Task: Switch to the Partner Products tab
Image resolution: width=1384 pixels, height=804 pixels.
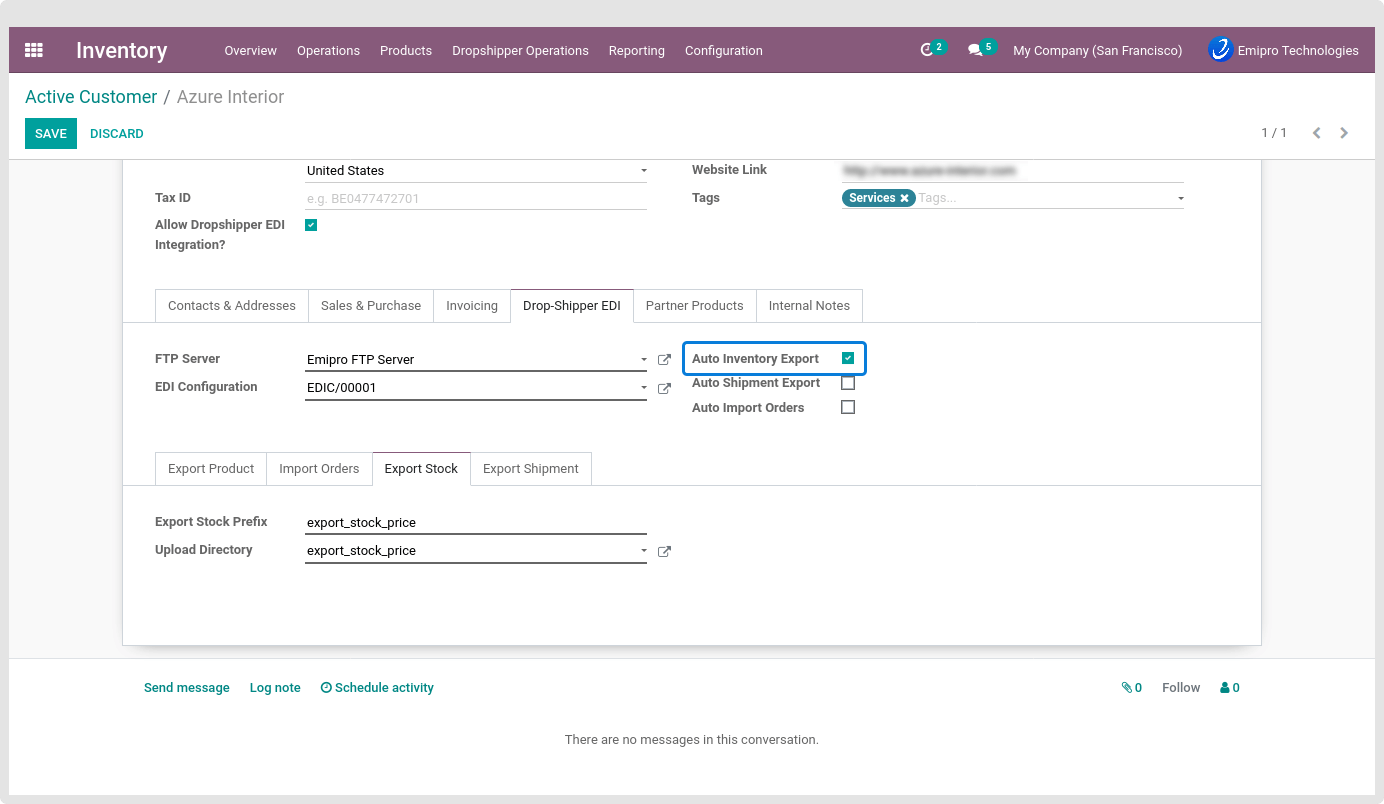Action: coord(694,306)
